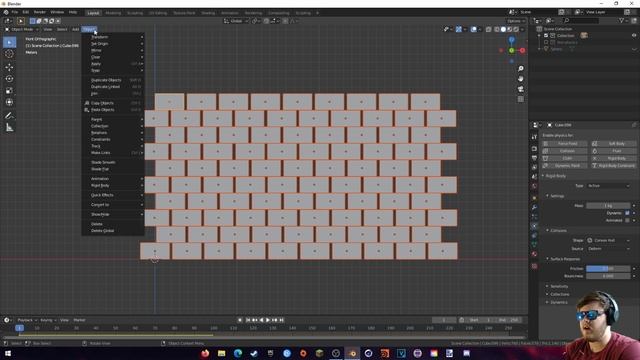Click the Soft Body physics button
640x360 pixels.
click(613, 144)
